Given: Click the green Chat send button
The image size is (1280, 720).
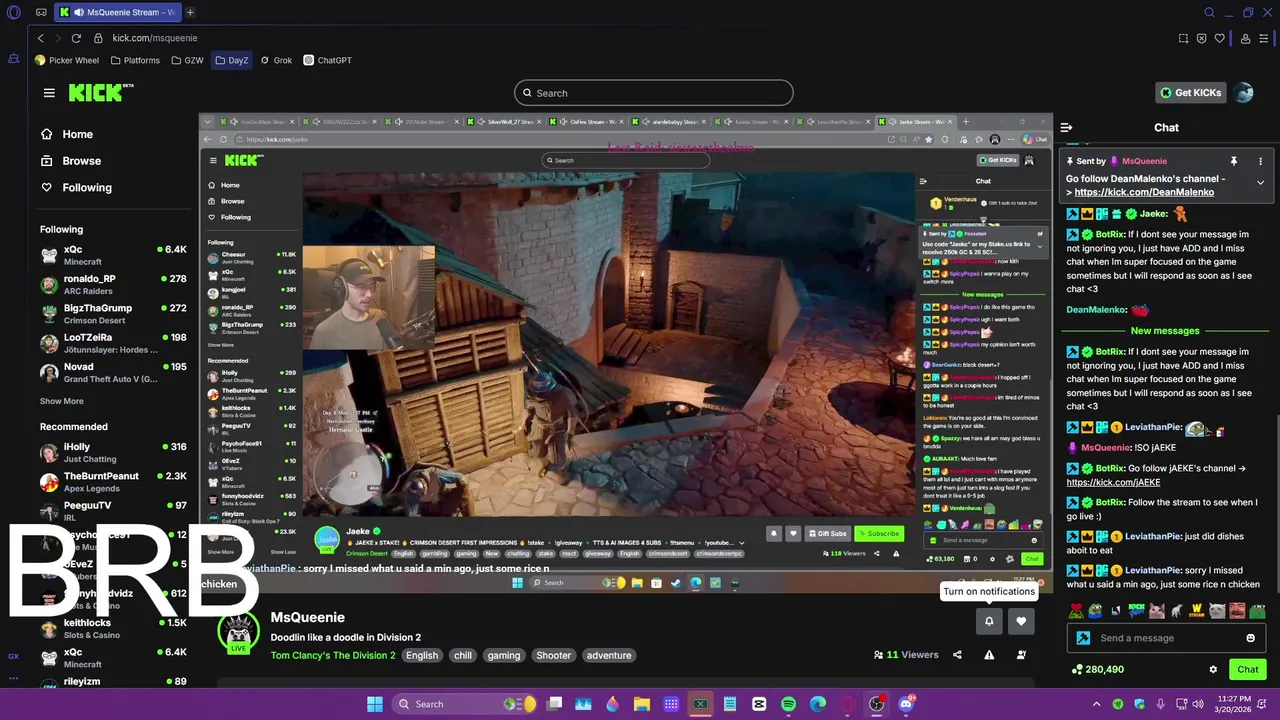Looking at the screenshot, I should pos(1248,670).
